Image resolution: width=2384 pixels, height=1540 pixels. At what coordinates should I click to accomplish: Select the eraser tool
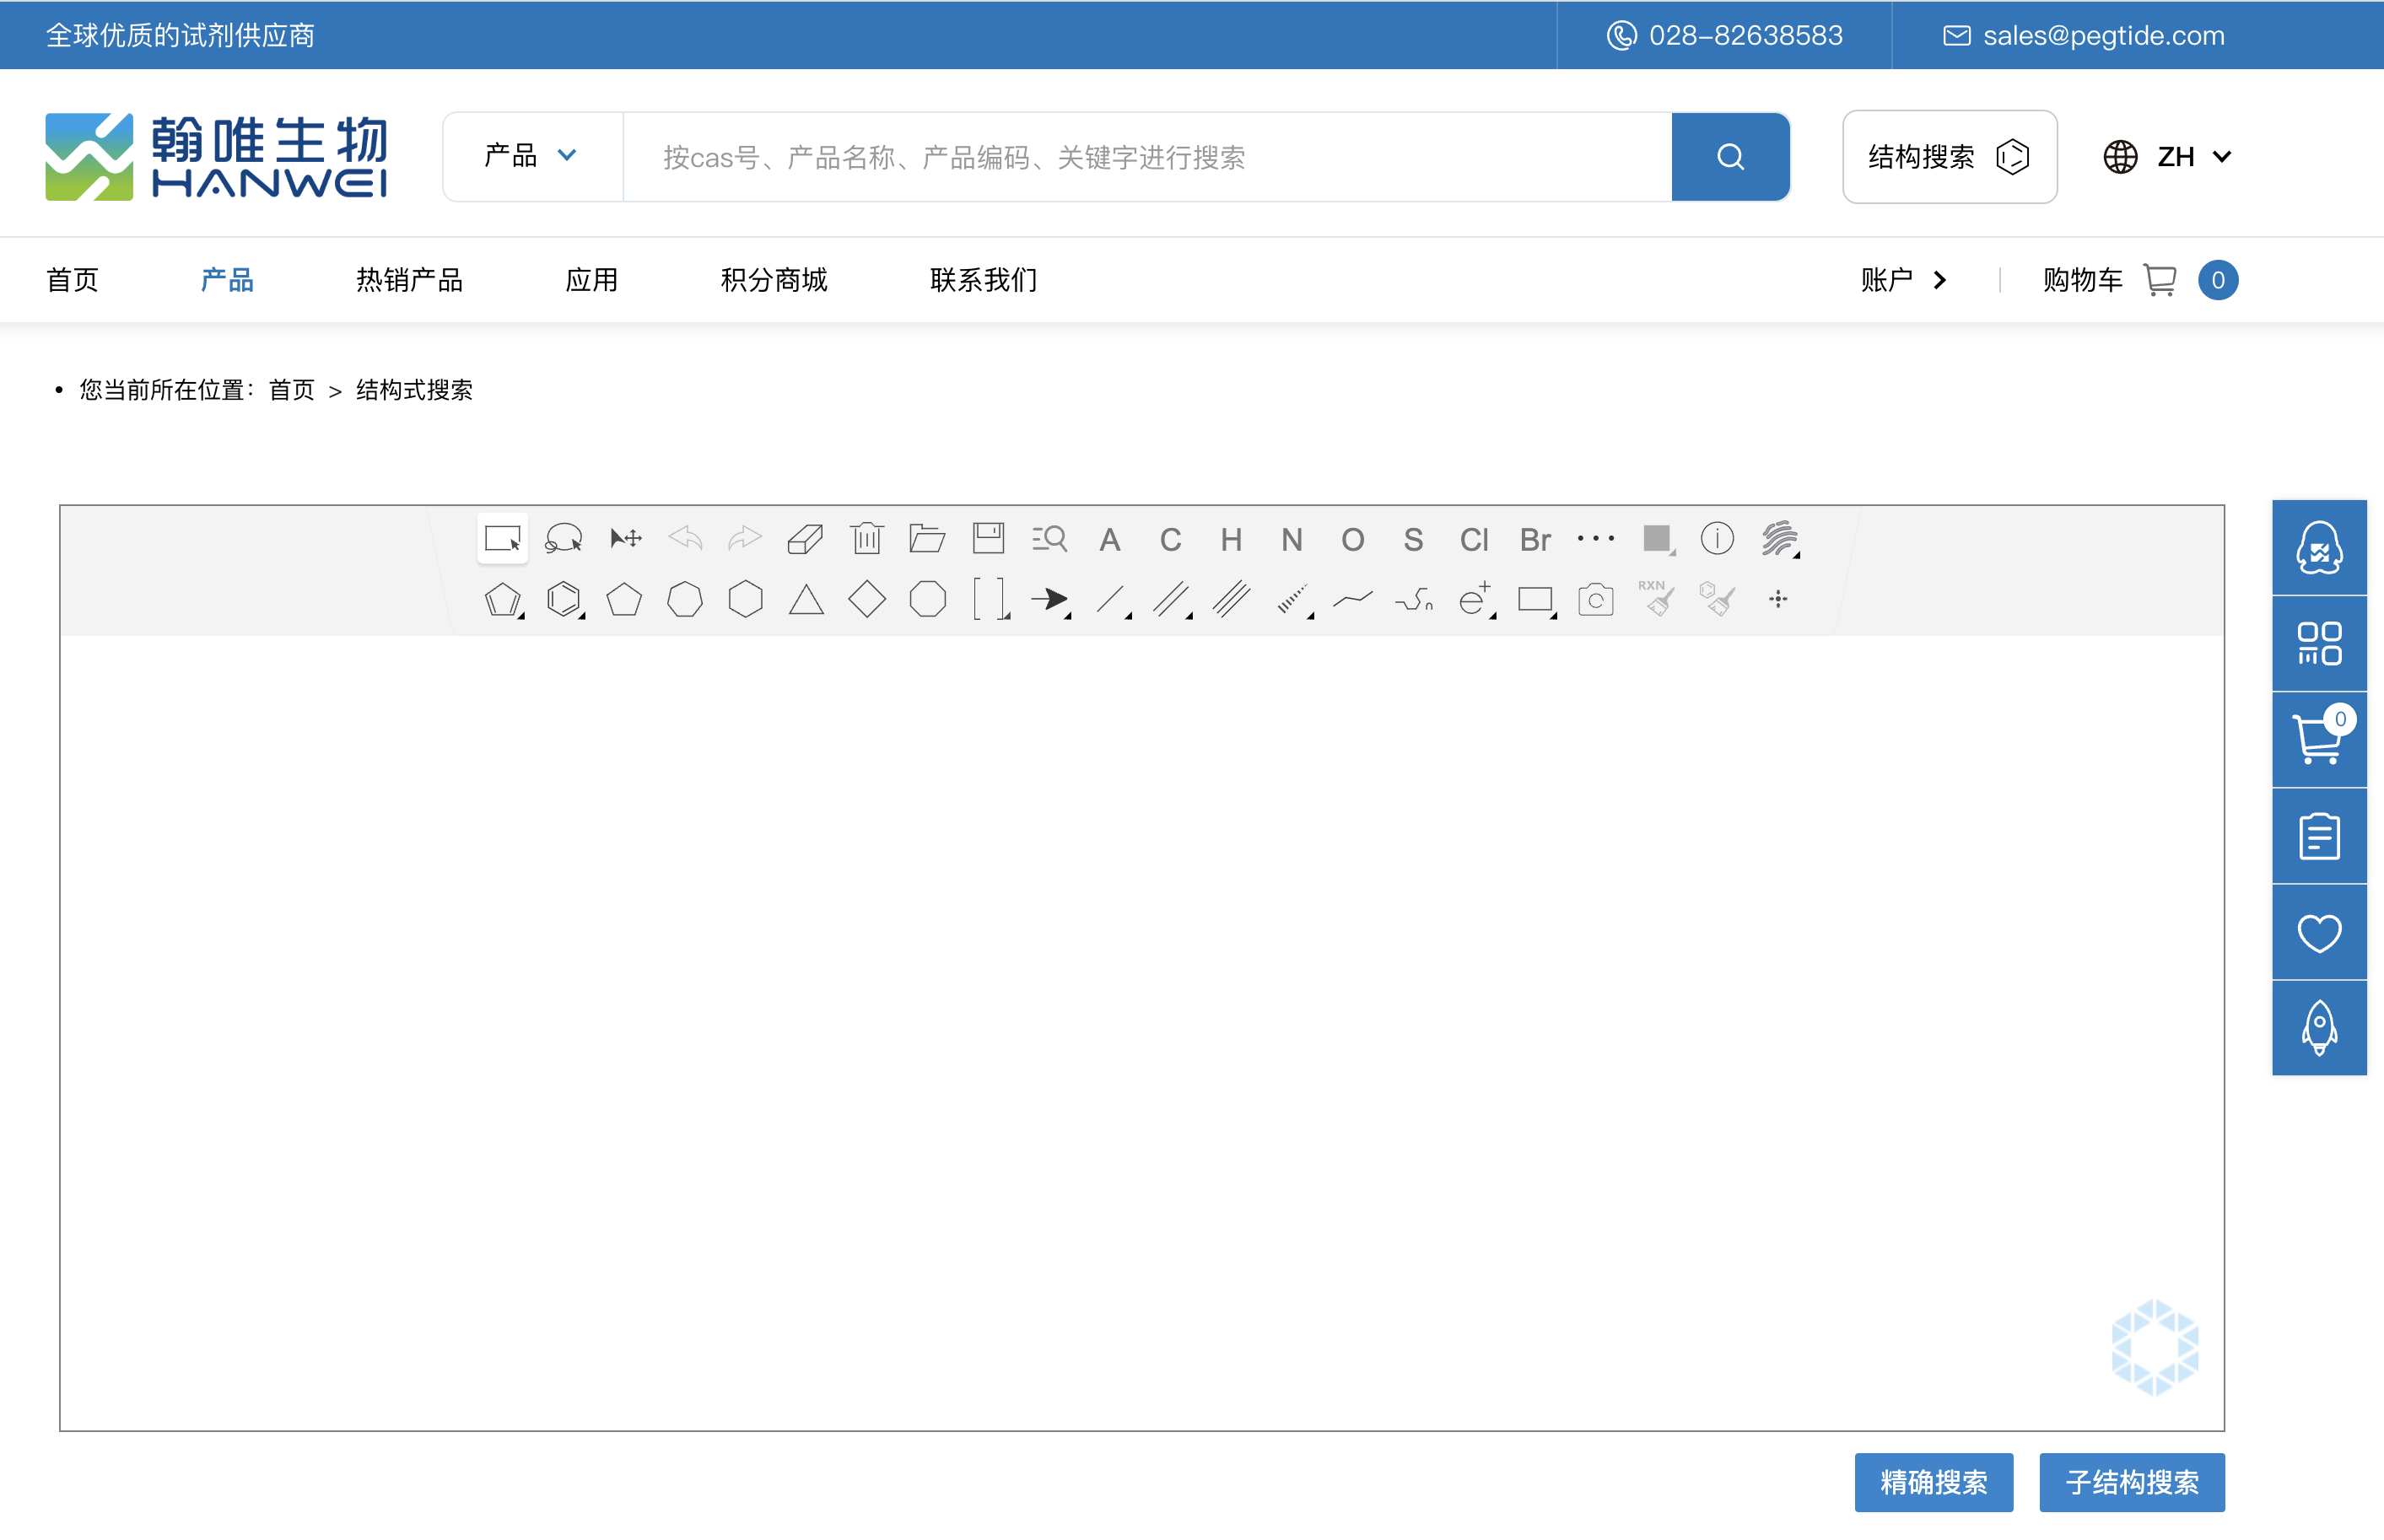806,539
